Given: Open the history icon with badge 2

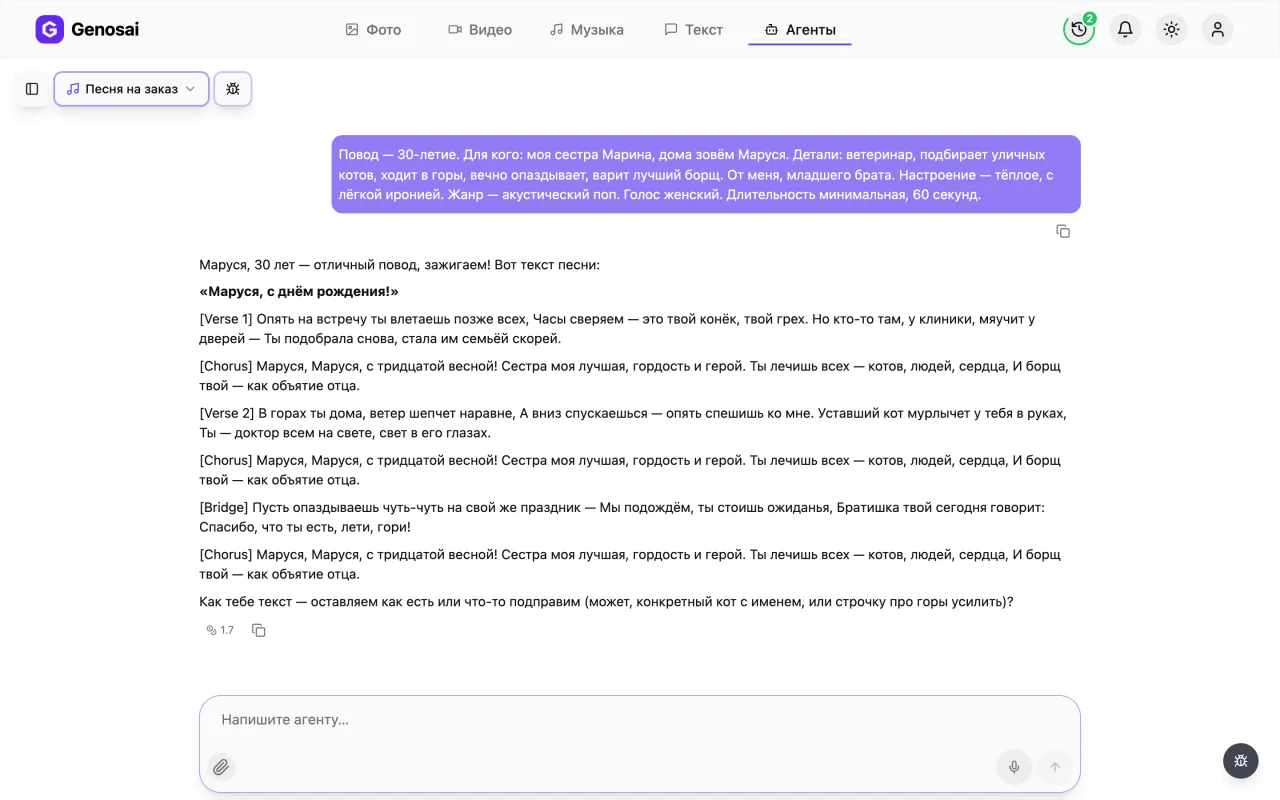Looking at the screenshot, I should click(1079, 29).
